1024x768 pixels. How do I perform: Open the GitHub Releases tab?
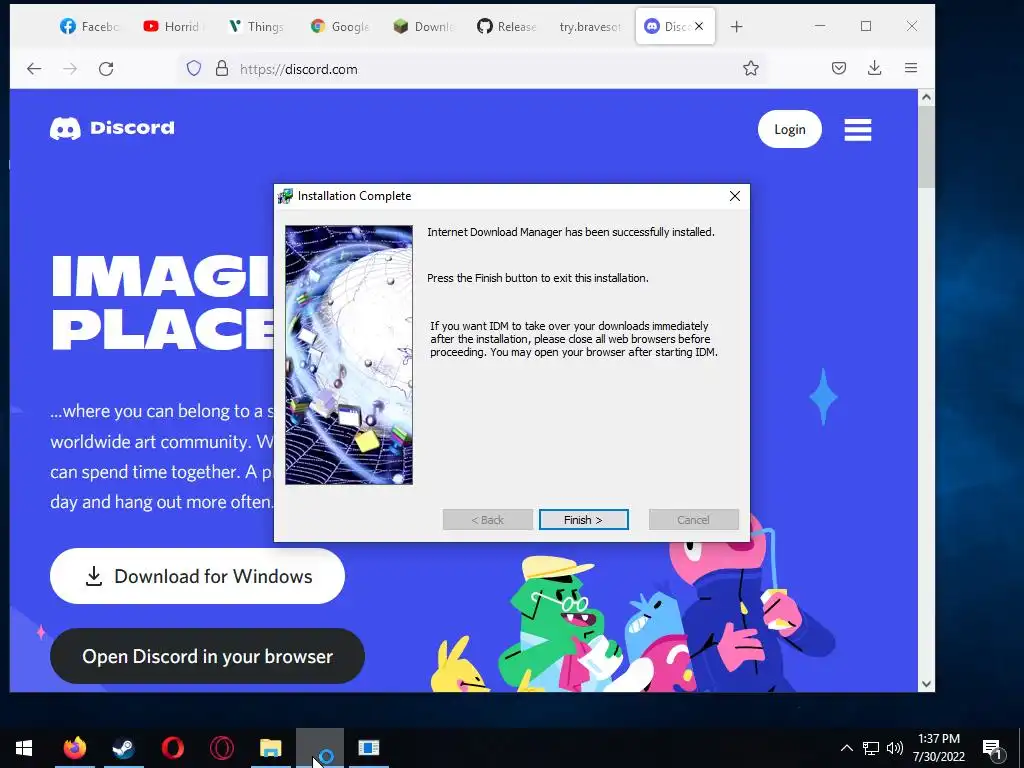[x=507, y=27]
